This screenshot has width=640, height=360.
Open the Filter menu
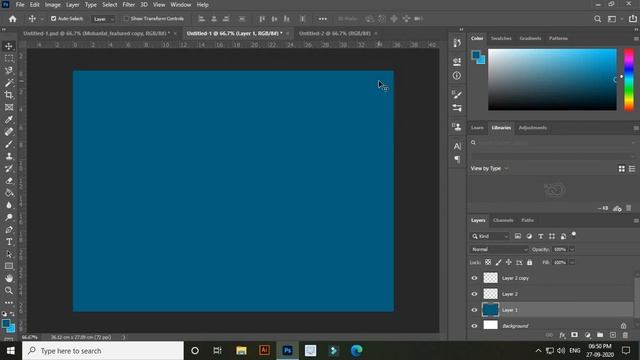(129, 5)
